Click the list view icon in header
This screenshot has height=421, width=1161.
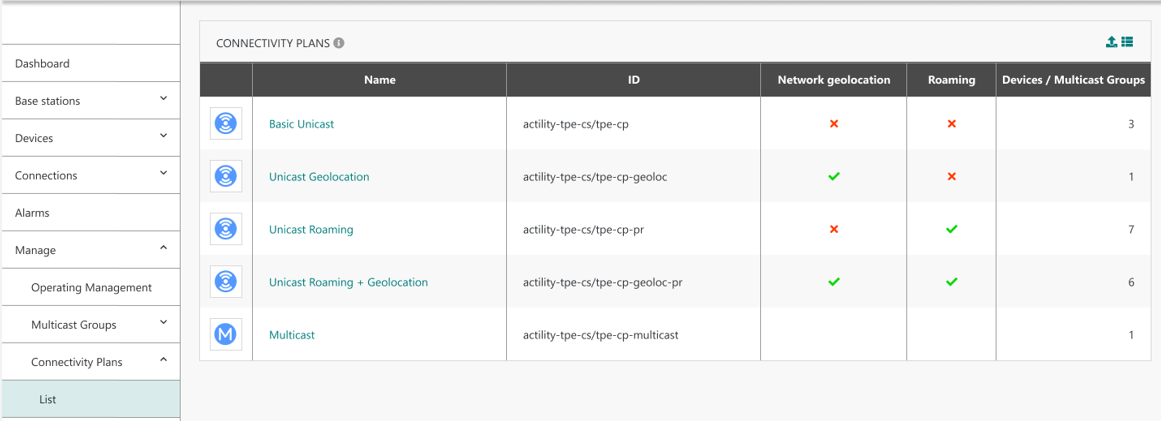tap(1127, 42)
